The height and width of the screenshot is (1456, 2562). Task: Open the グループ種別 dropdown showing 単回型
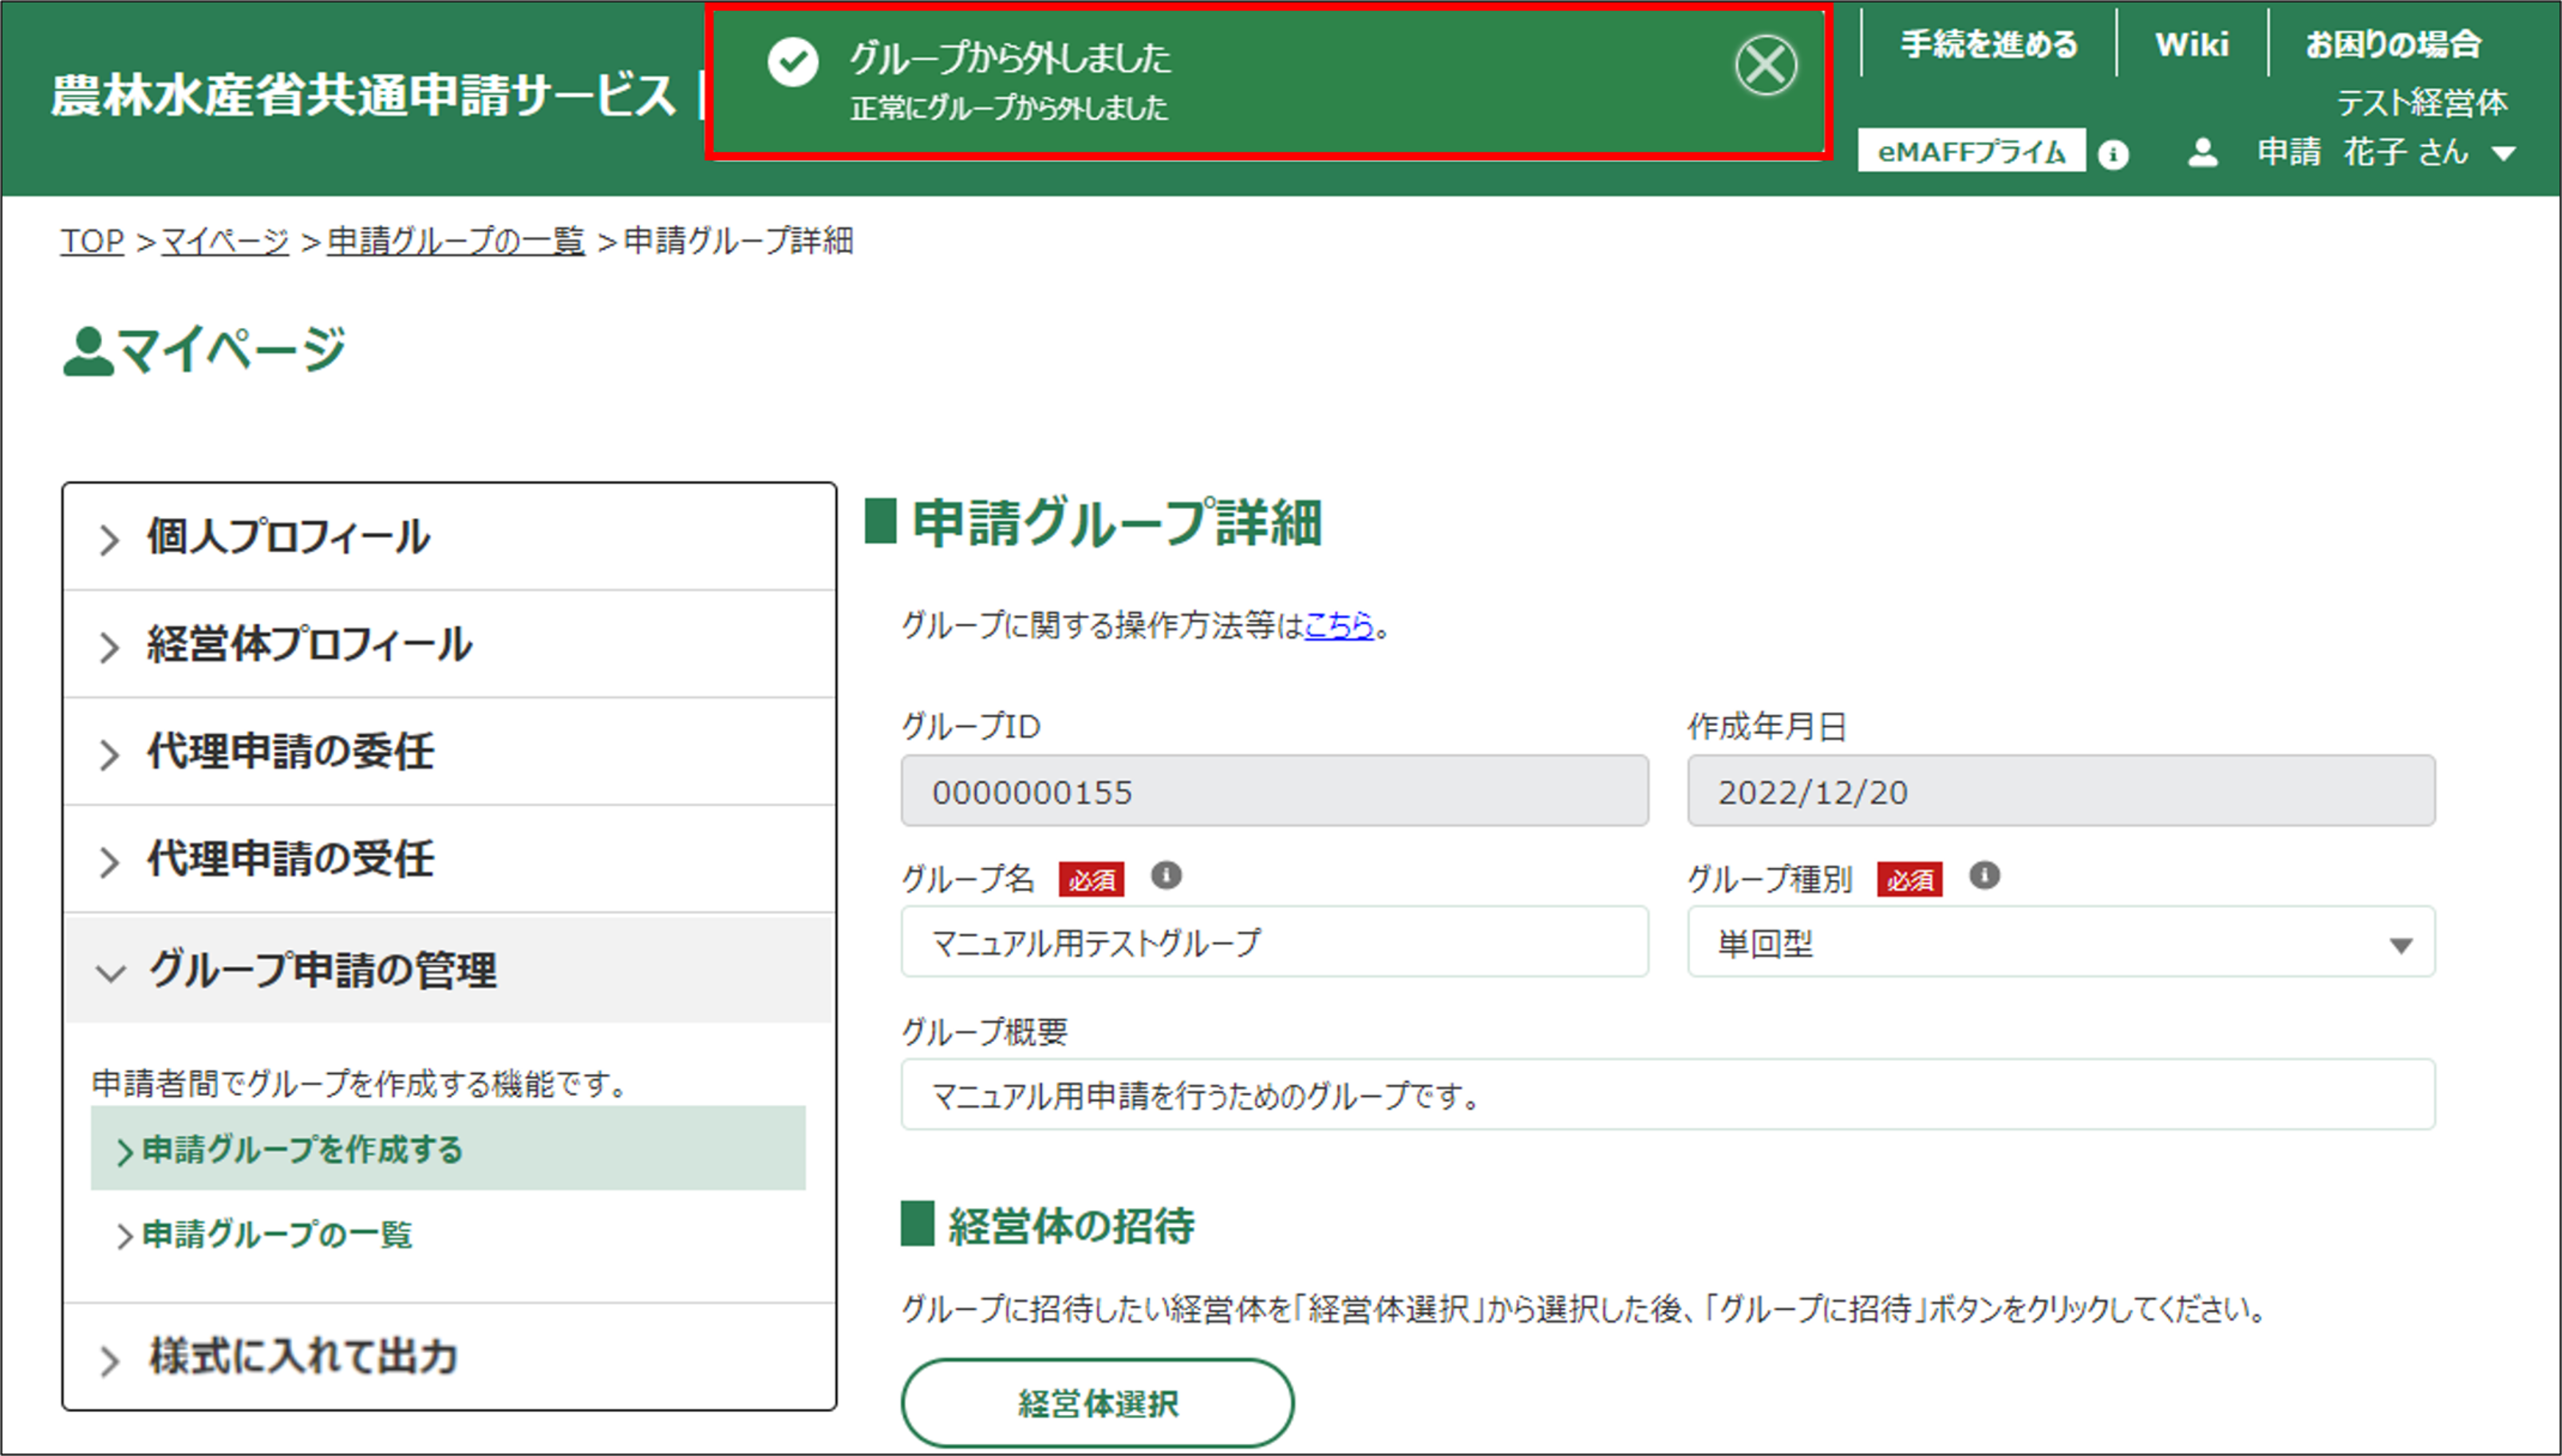2060,942
